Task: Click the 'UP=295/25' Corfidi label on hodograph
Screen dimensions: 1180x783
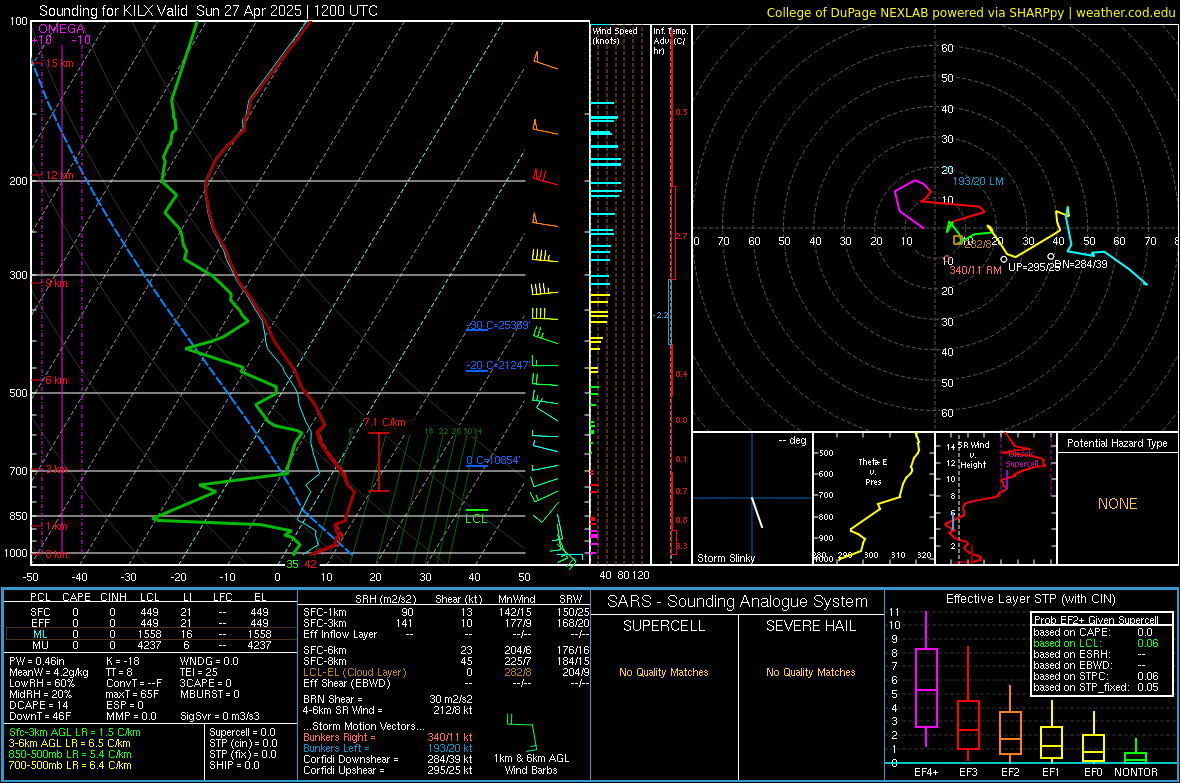Action: pyautogui.click(x=1034, y=267)
